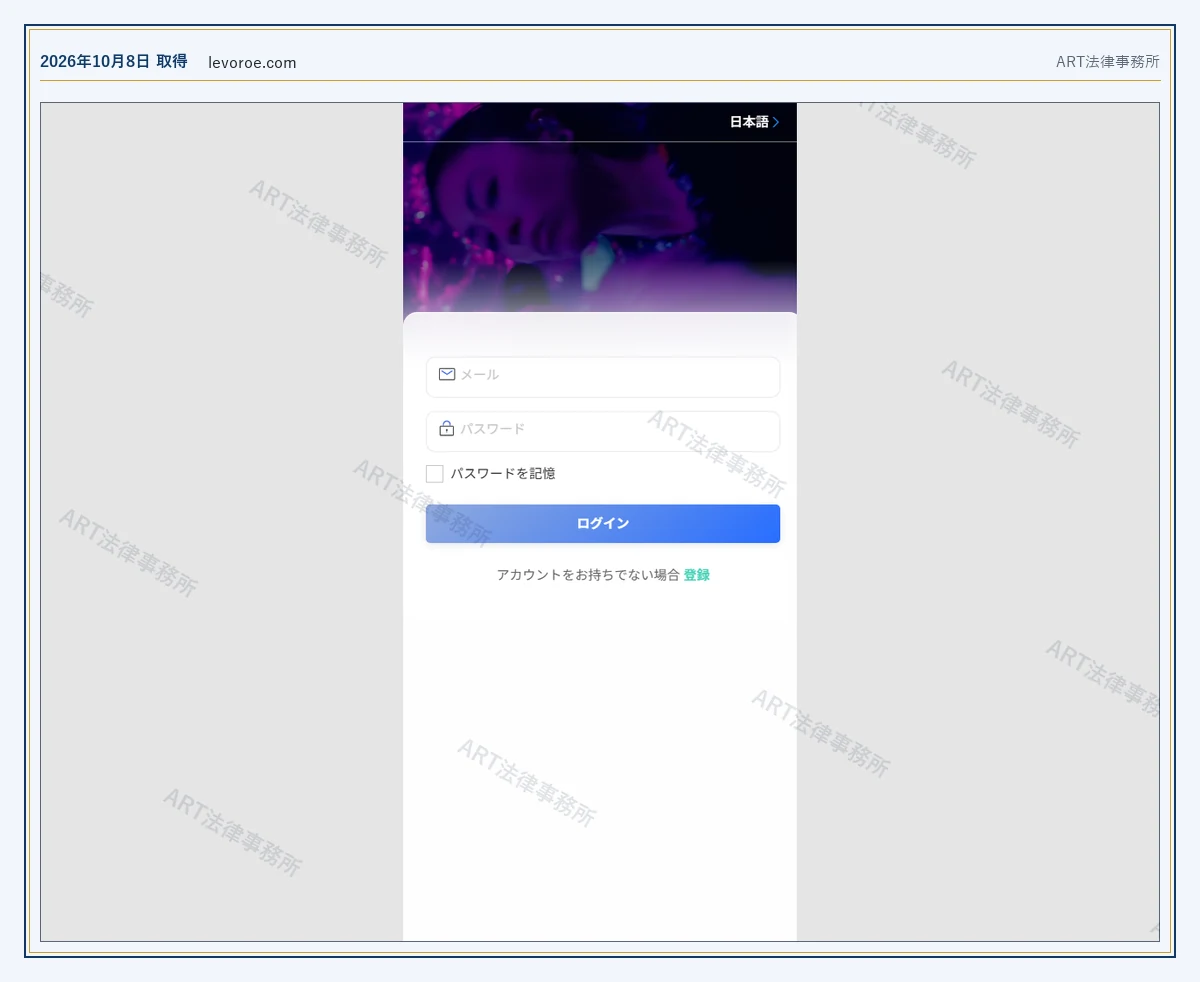Screen dimensions: 1200x982
Task: Focus the パスワード input field
Action: pyautogui.click(x=603, y=431)
